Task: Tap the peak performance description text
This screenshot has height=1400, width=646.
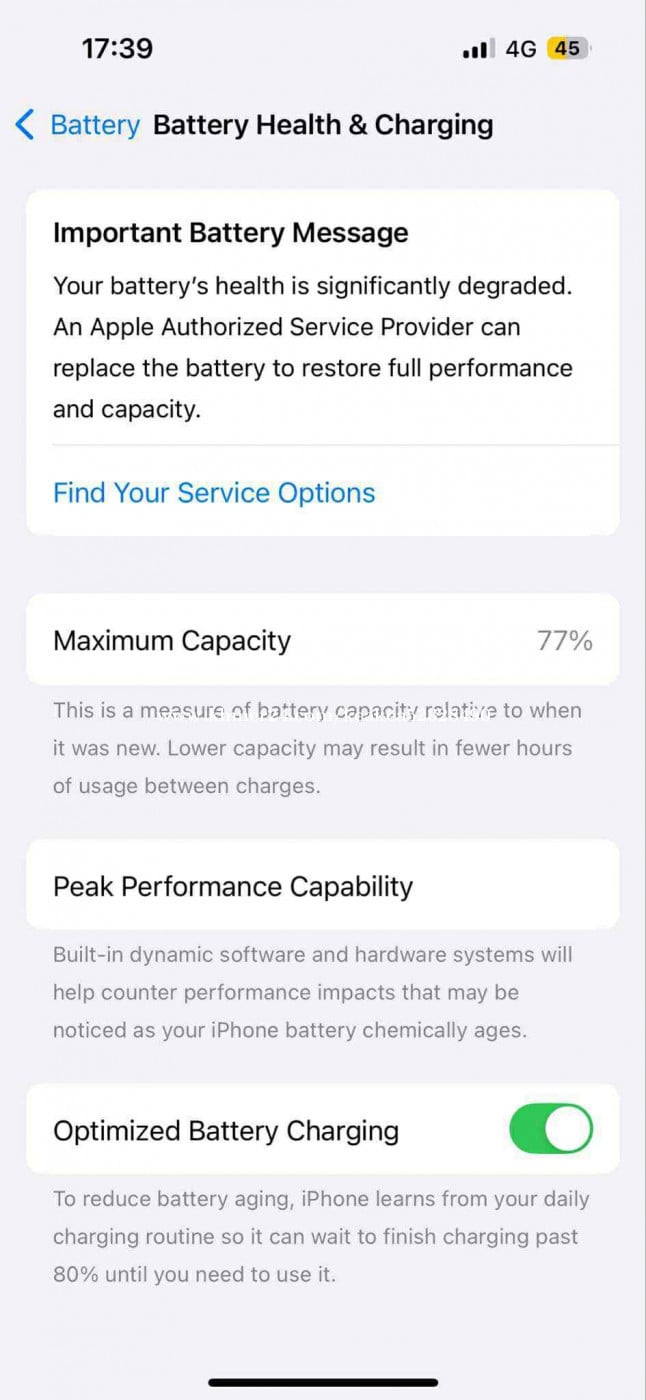Action: (x=313, y=992)
